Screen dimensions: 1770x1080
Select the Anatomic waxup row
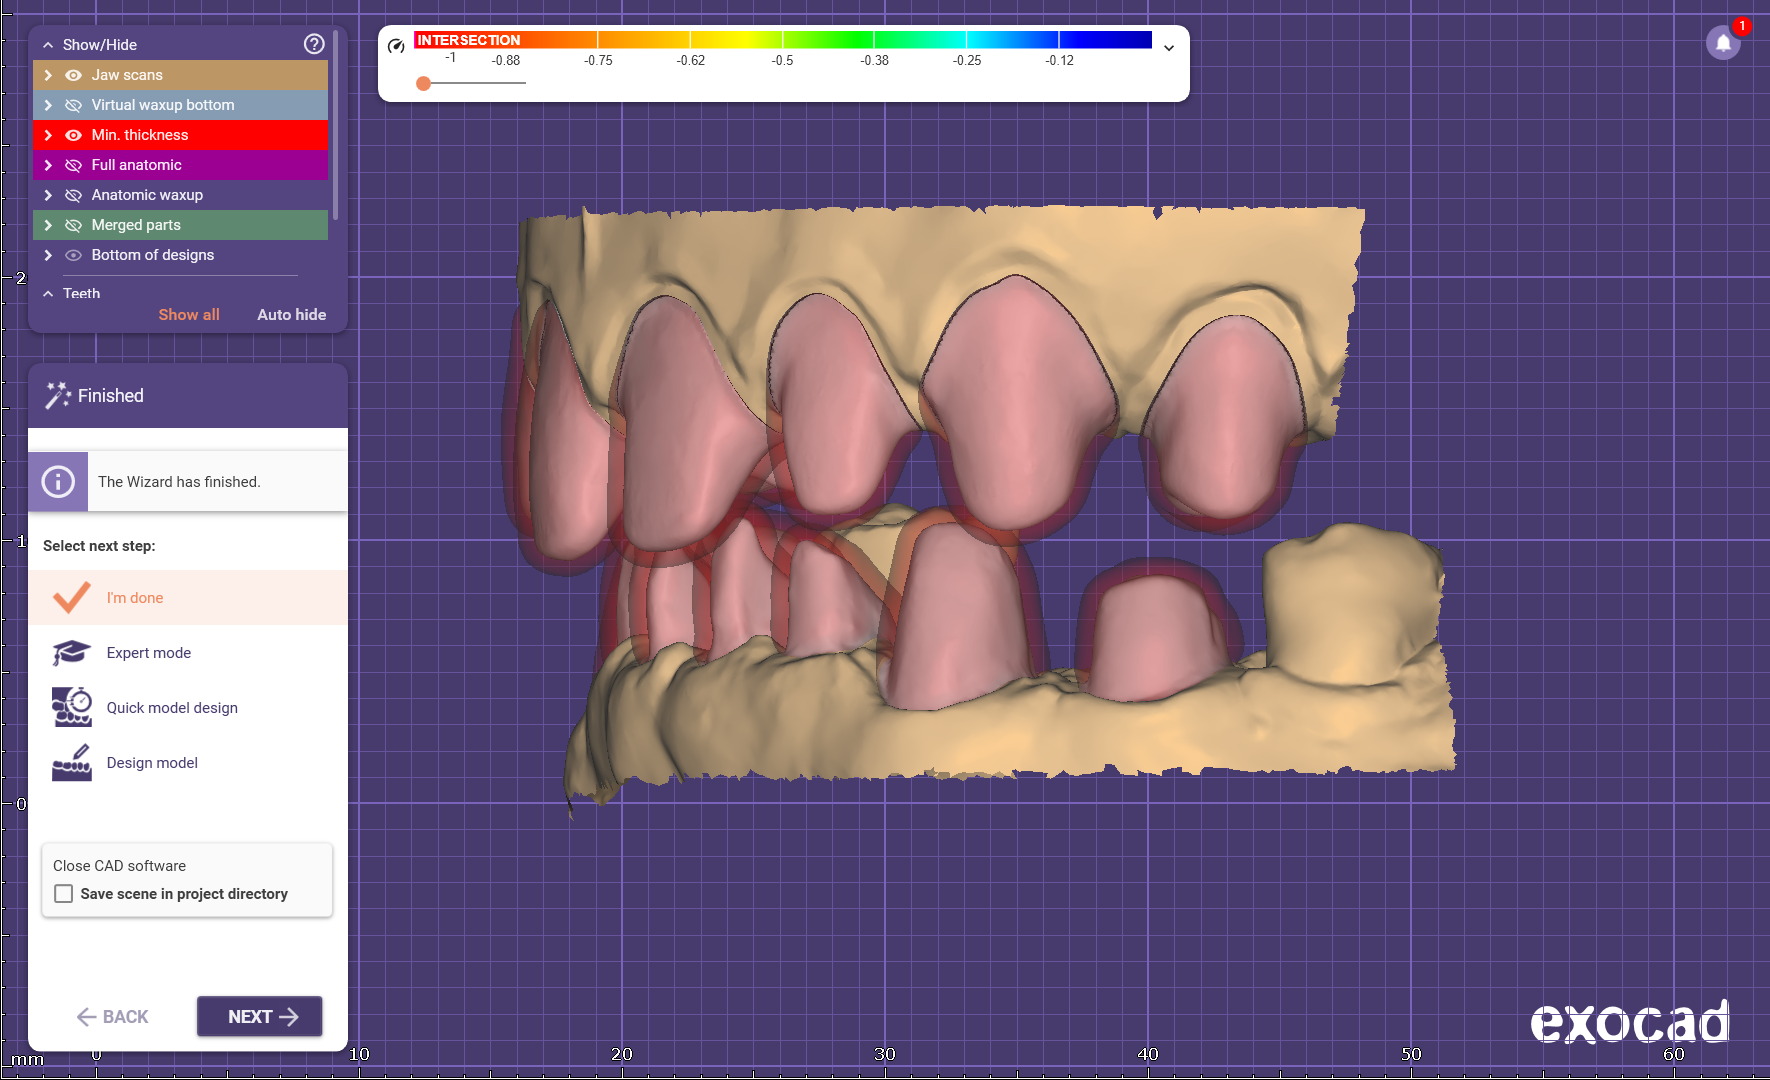coord(147,195)
